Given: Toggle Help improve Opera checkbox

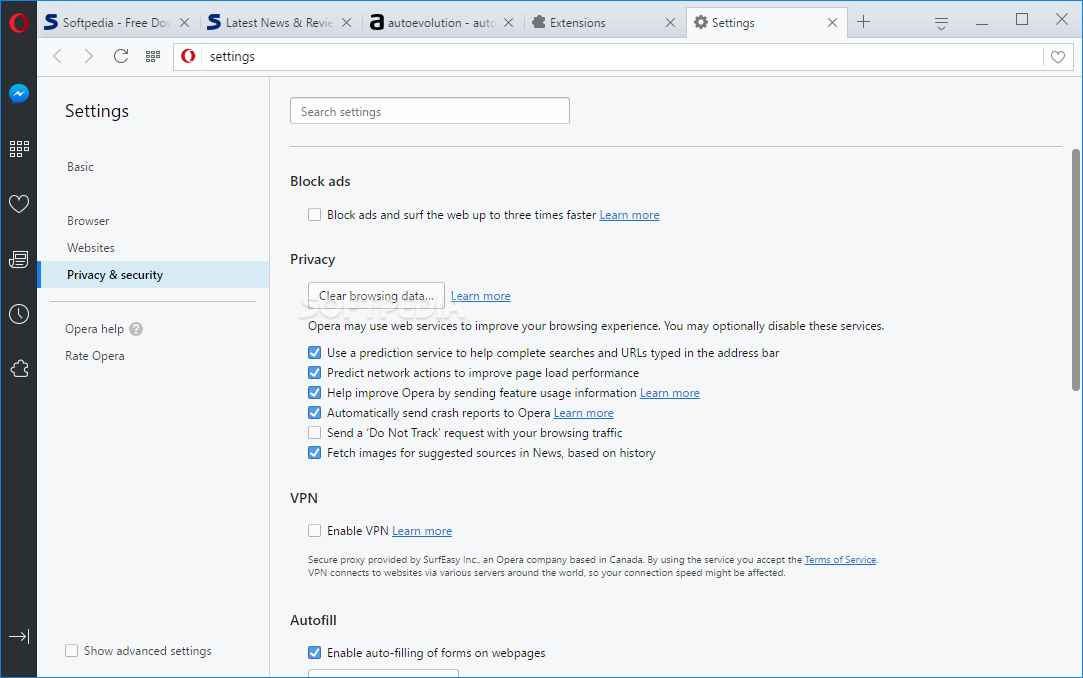Looking at the screenshot, I should 314,393.
